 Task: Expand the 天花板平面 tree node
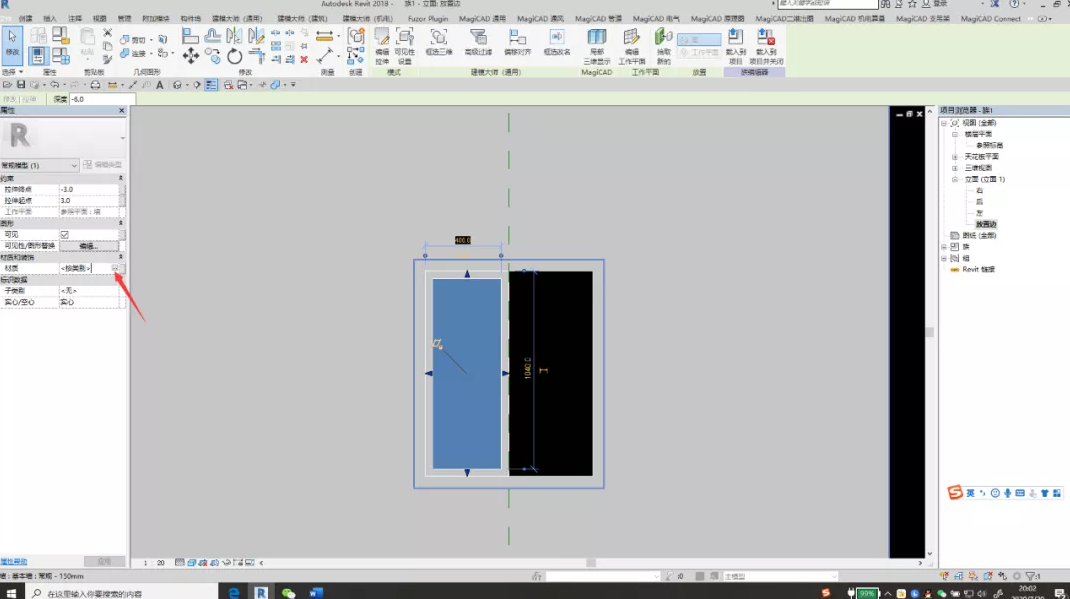955,157
